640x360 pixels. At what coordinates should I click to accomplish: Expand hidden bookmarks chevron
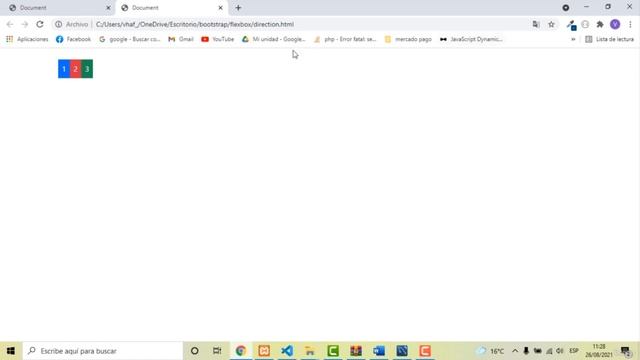(x=573, y=39)
